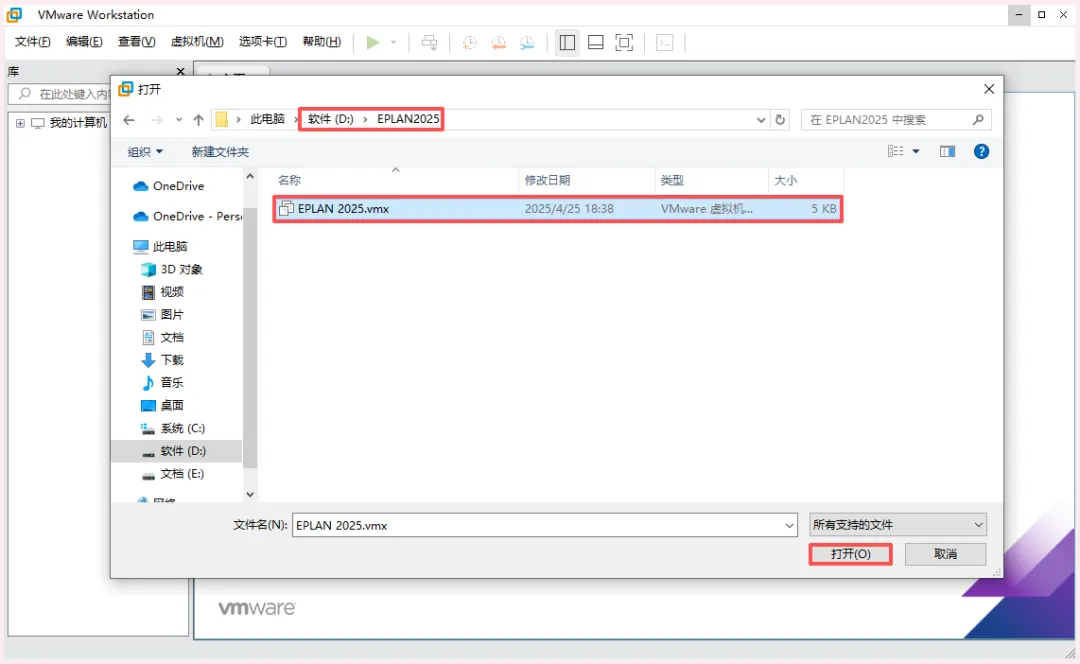Click forward arrow in open dialog
The image size is (1080, 664).
(156, 120)
